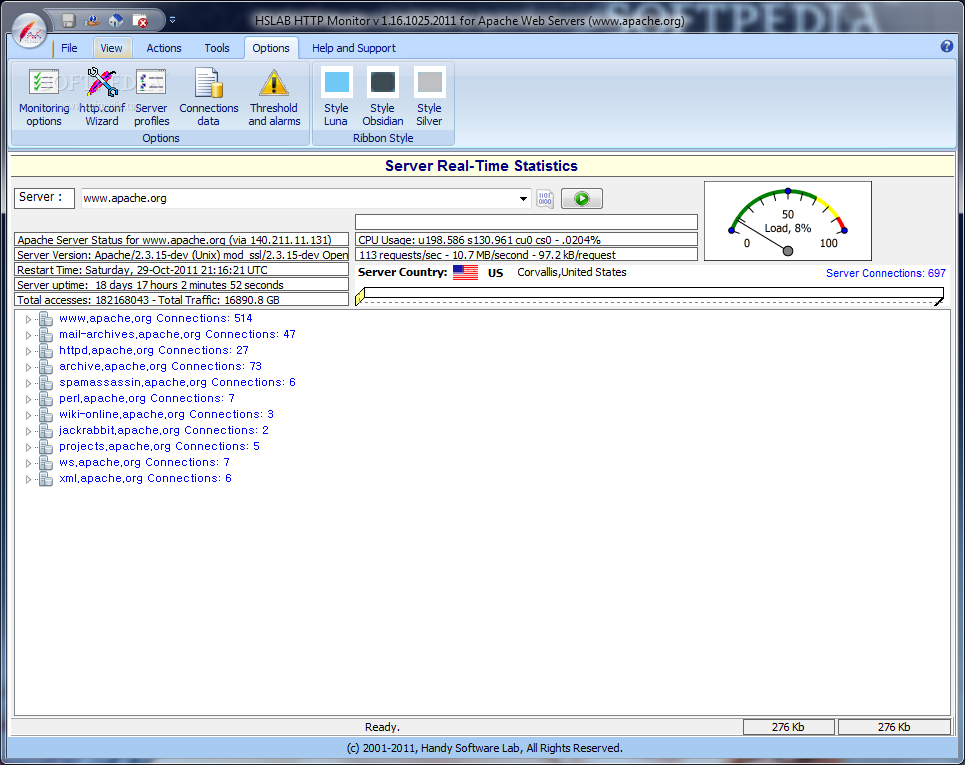Select perl.apache.org Connections: 7 row
This screenshot has height=765, width=965.
pos(147,398)
